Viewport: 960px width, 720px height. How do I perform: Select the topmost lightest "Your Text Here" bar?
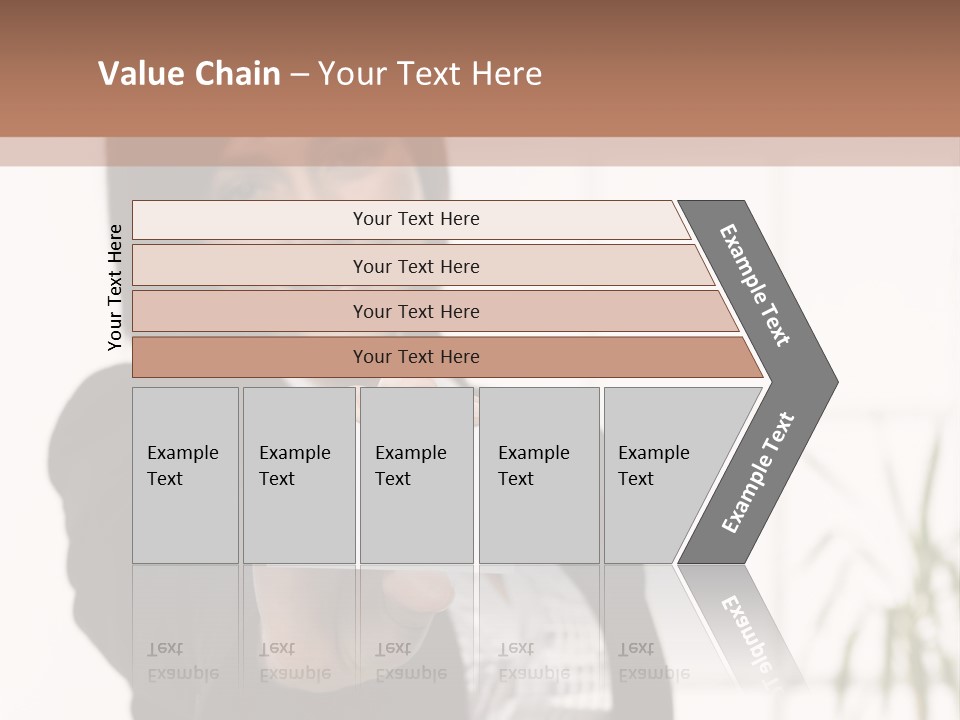point(415,219)
